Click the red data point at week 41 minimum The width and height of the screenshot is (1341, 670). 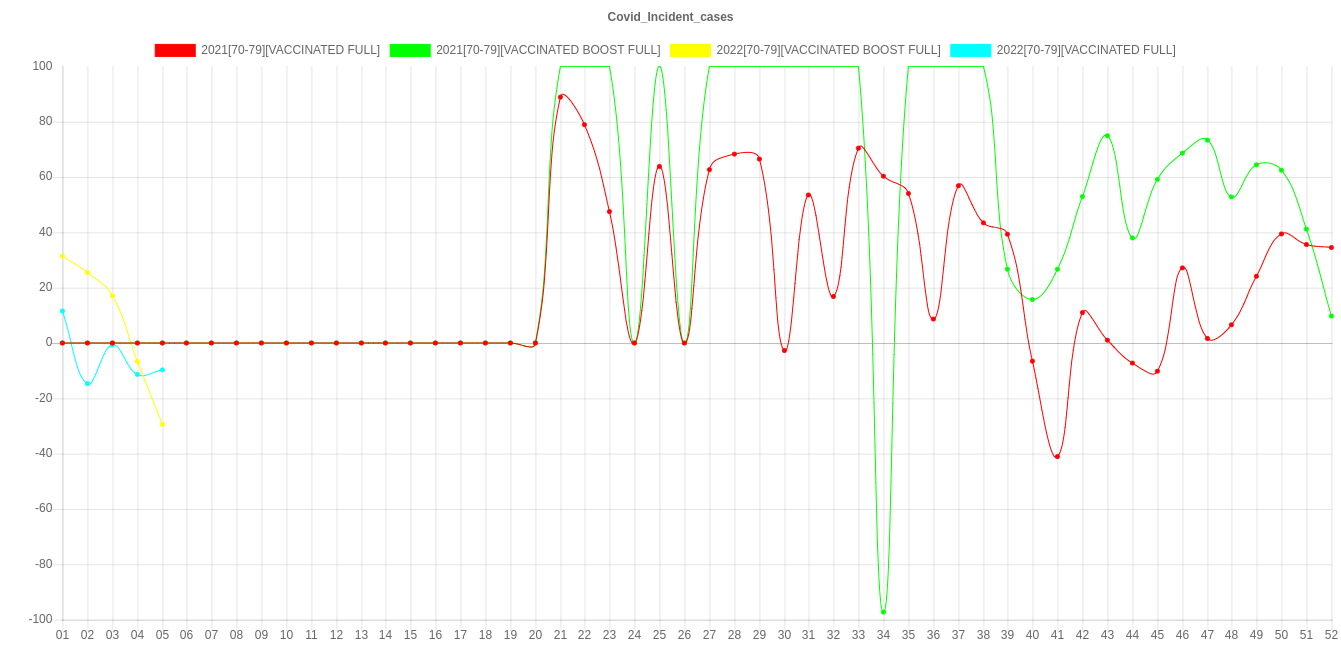click(1057, 457)
